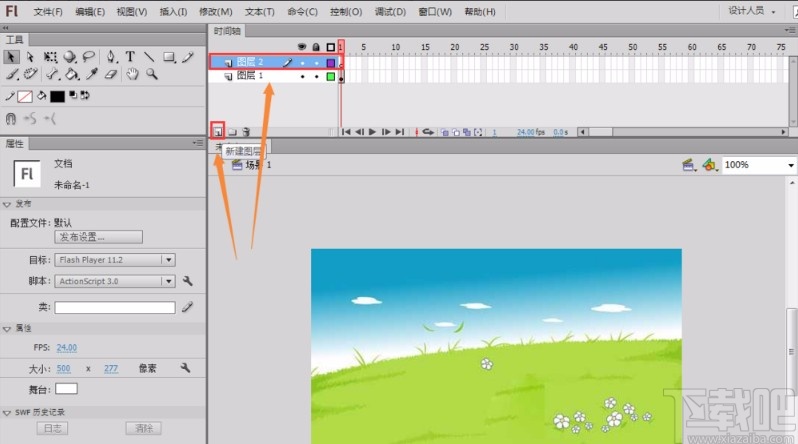The image size is (798, 444).
Task: Play the timeline
Action: (373, 132)
